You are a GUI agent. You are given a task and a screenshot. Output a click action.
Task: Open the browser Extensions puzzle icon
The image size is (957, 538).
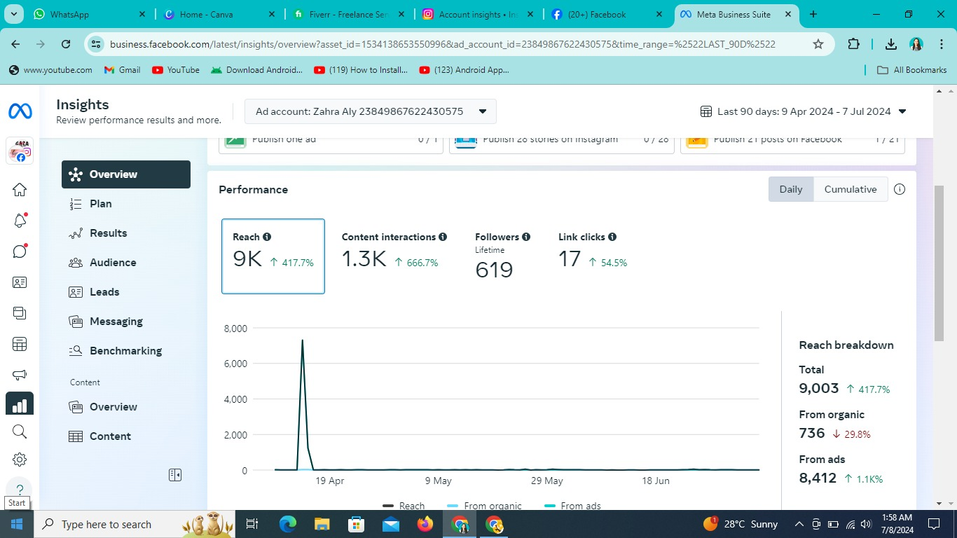[x=853, y=44]
